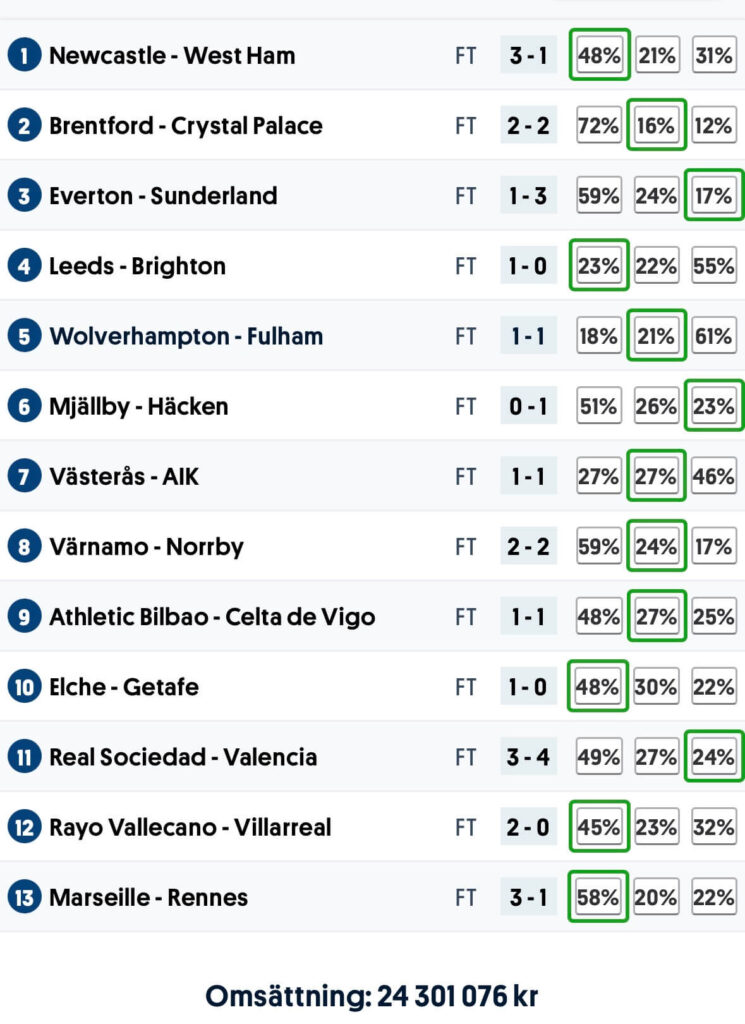Select the 30% draw box for Elche match
The image size is (745, 1024).
pyautogui.click(x=656, y=686)
